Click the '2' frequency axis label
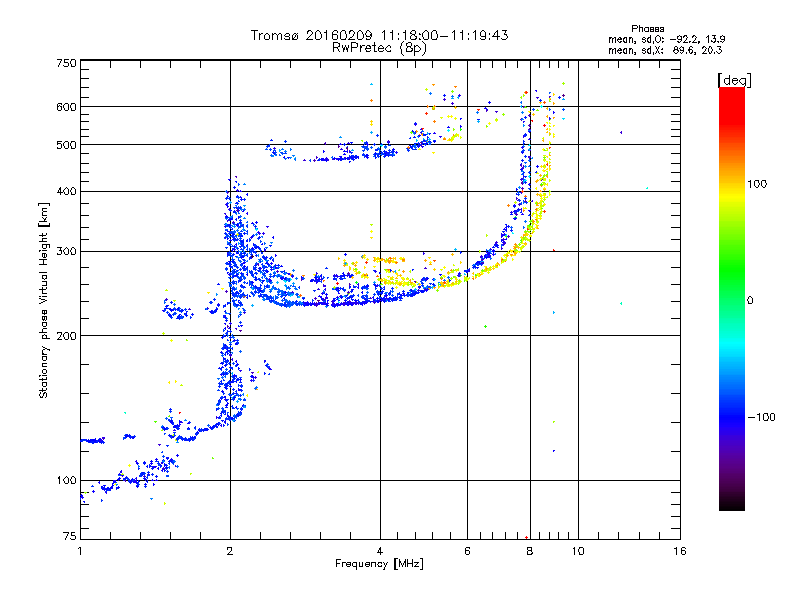 pyautogui.click(x=230, y=551)
